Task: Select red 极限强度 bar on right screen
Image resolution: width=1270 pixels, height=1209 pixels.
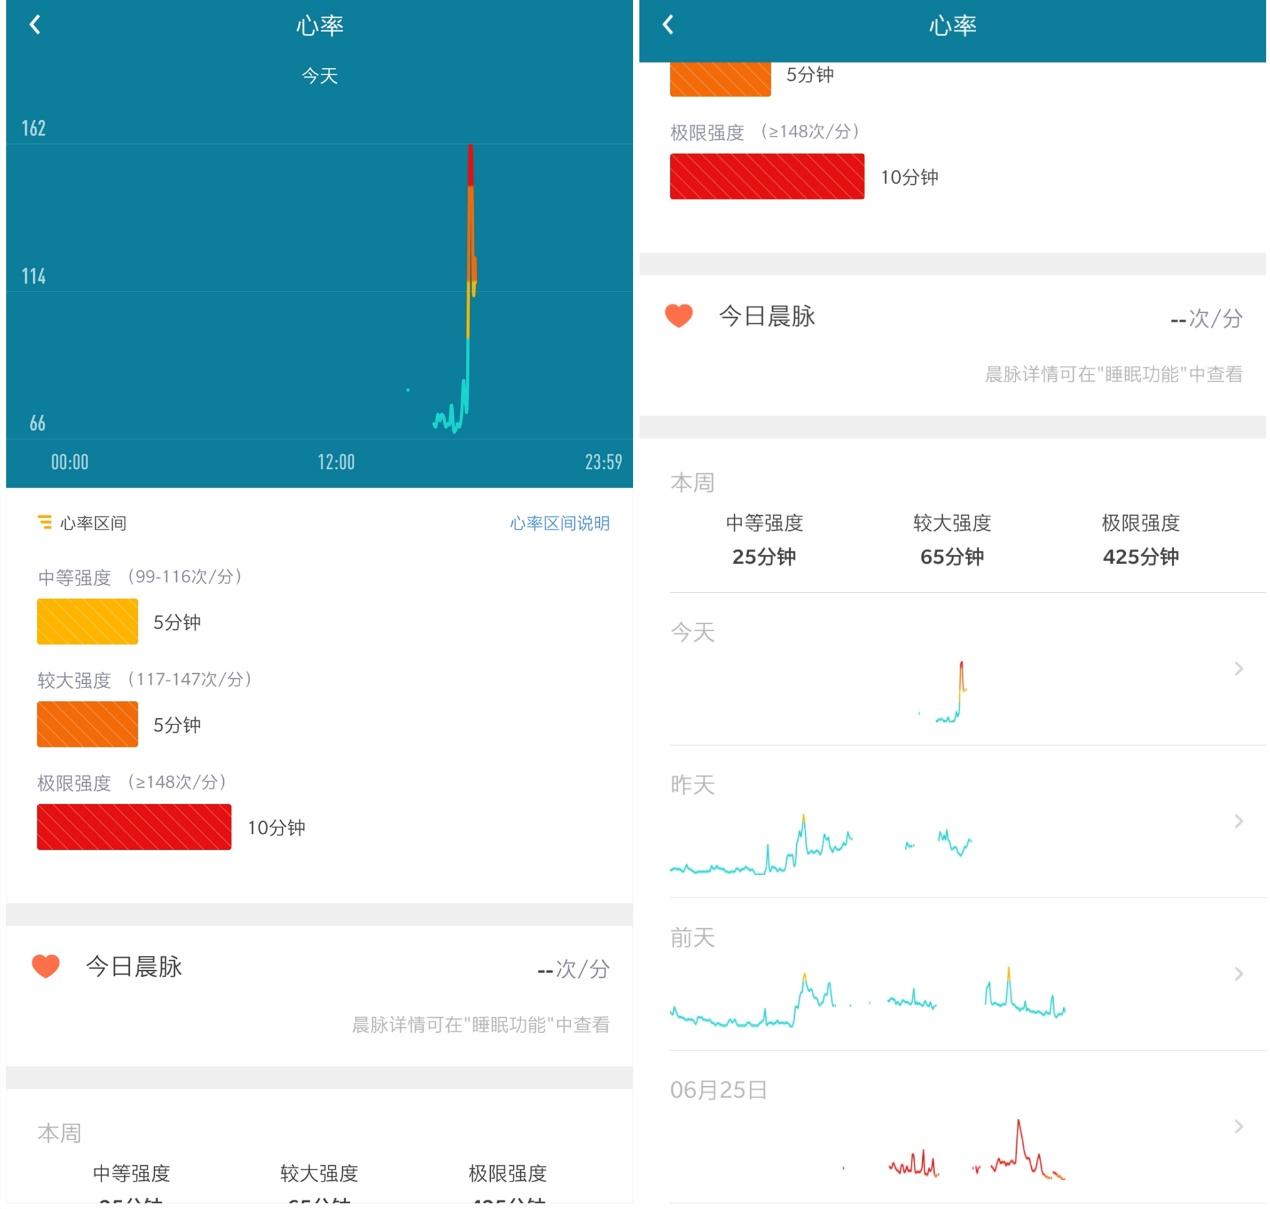Action: click(x=767, y=176)
